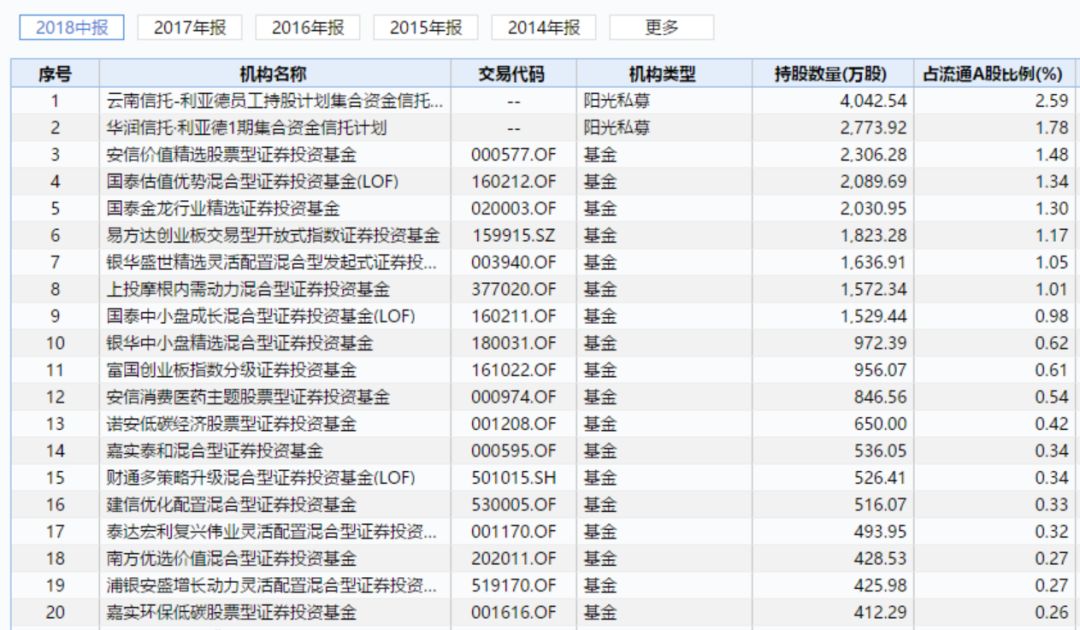Click trading code 160211.OF
The image size is (1080, 630).
[x=513, y=315]
